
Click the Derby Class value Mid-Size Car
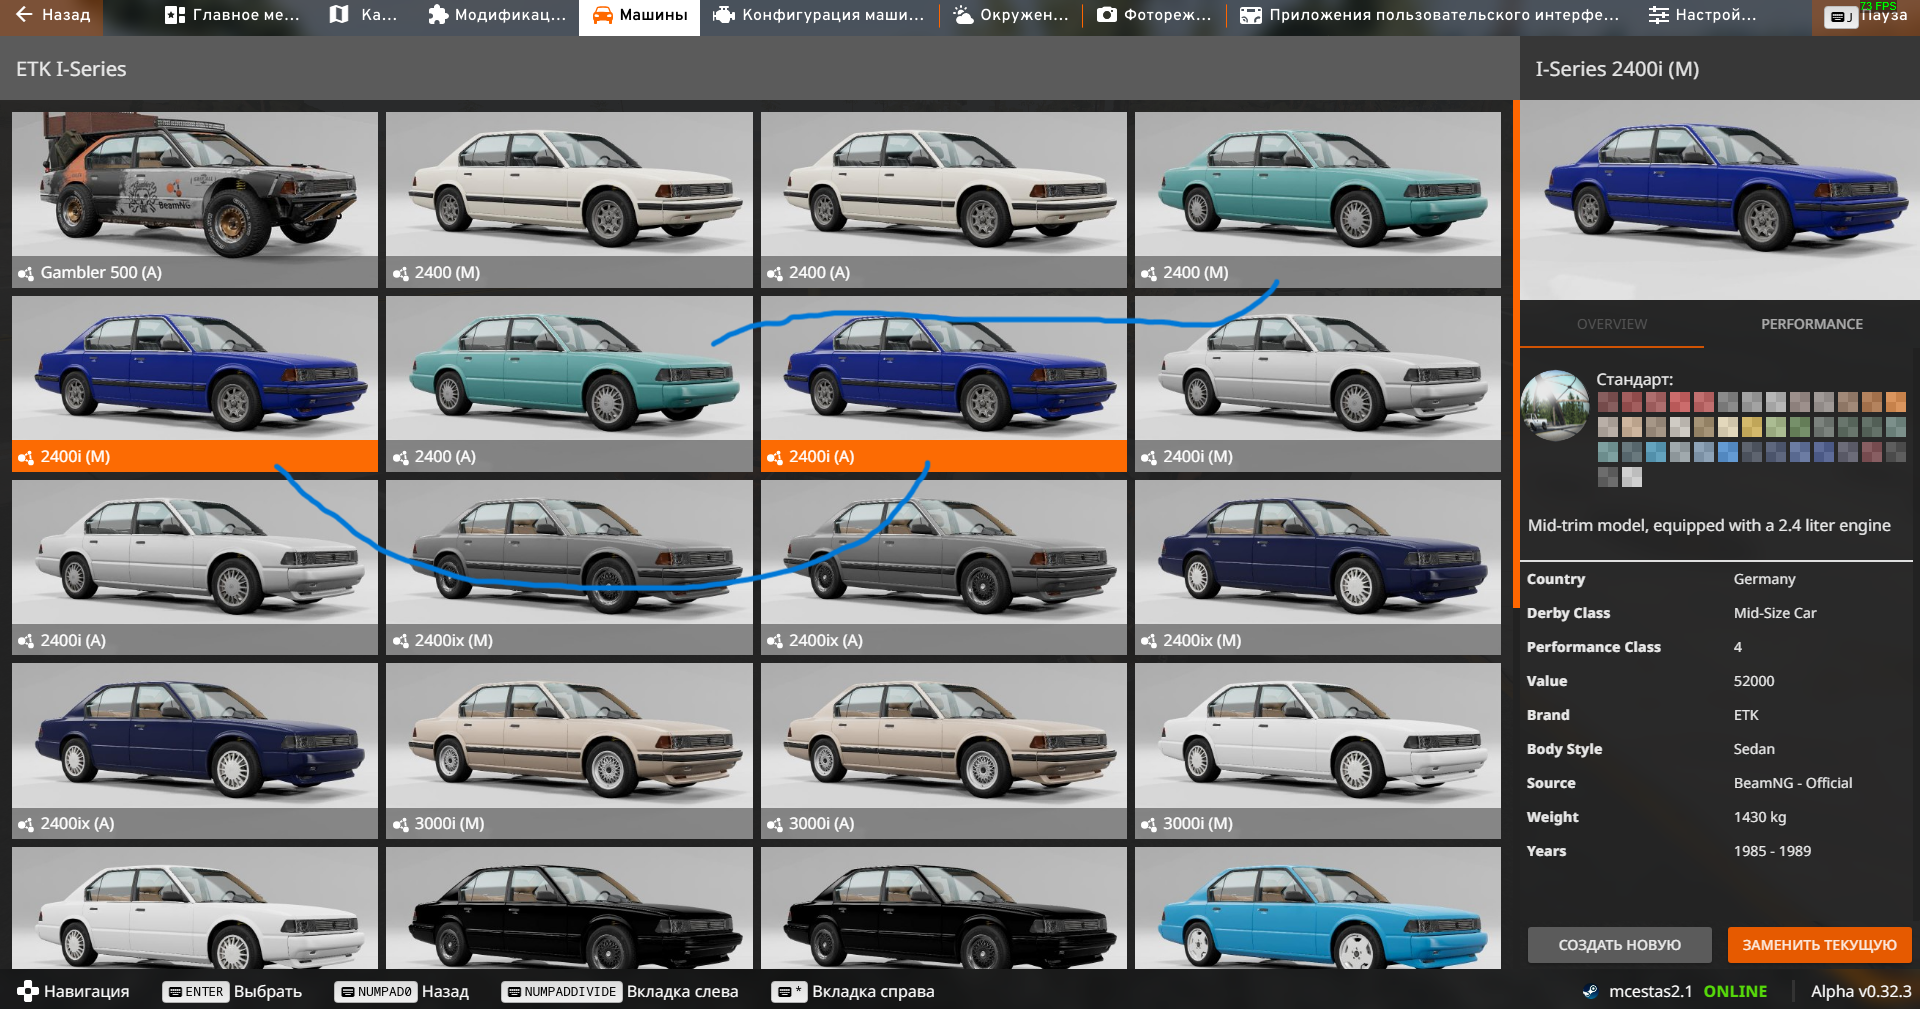pos(1775,613)
